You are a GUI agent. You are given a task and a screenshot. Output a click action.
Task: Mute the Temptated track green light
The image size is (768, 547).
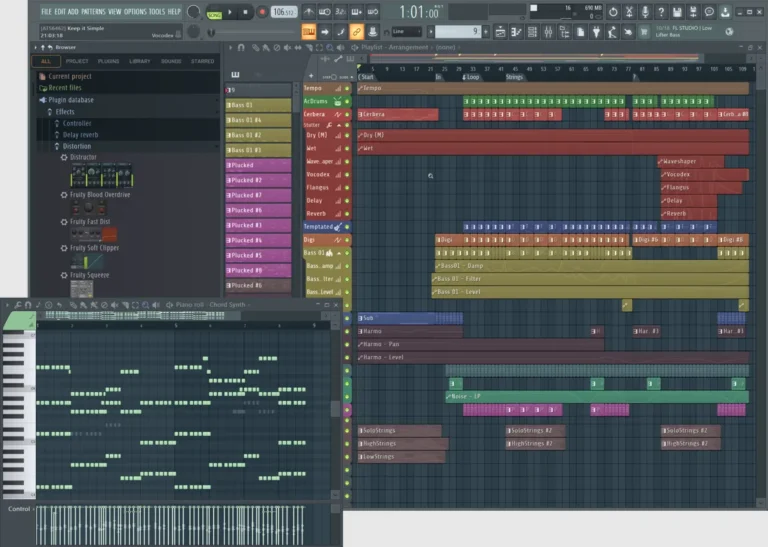tap(347, 227)
